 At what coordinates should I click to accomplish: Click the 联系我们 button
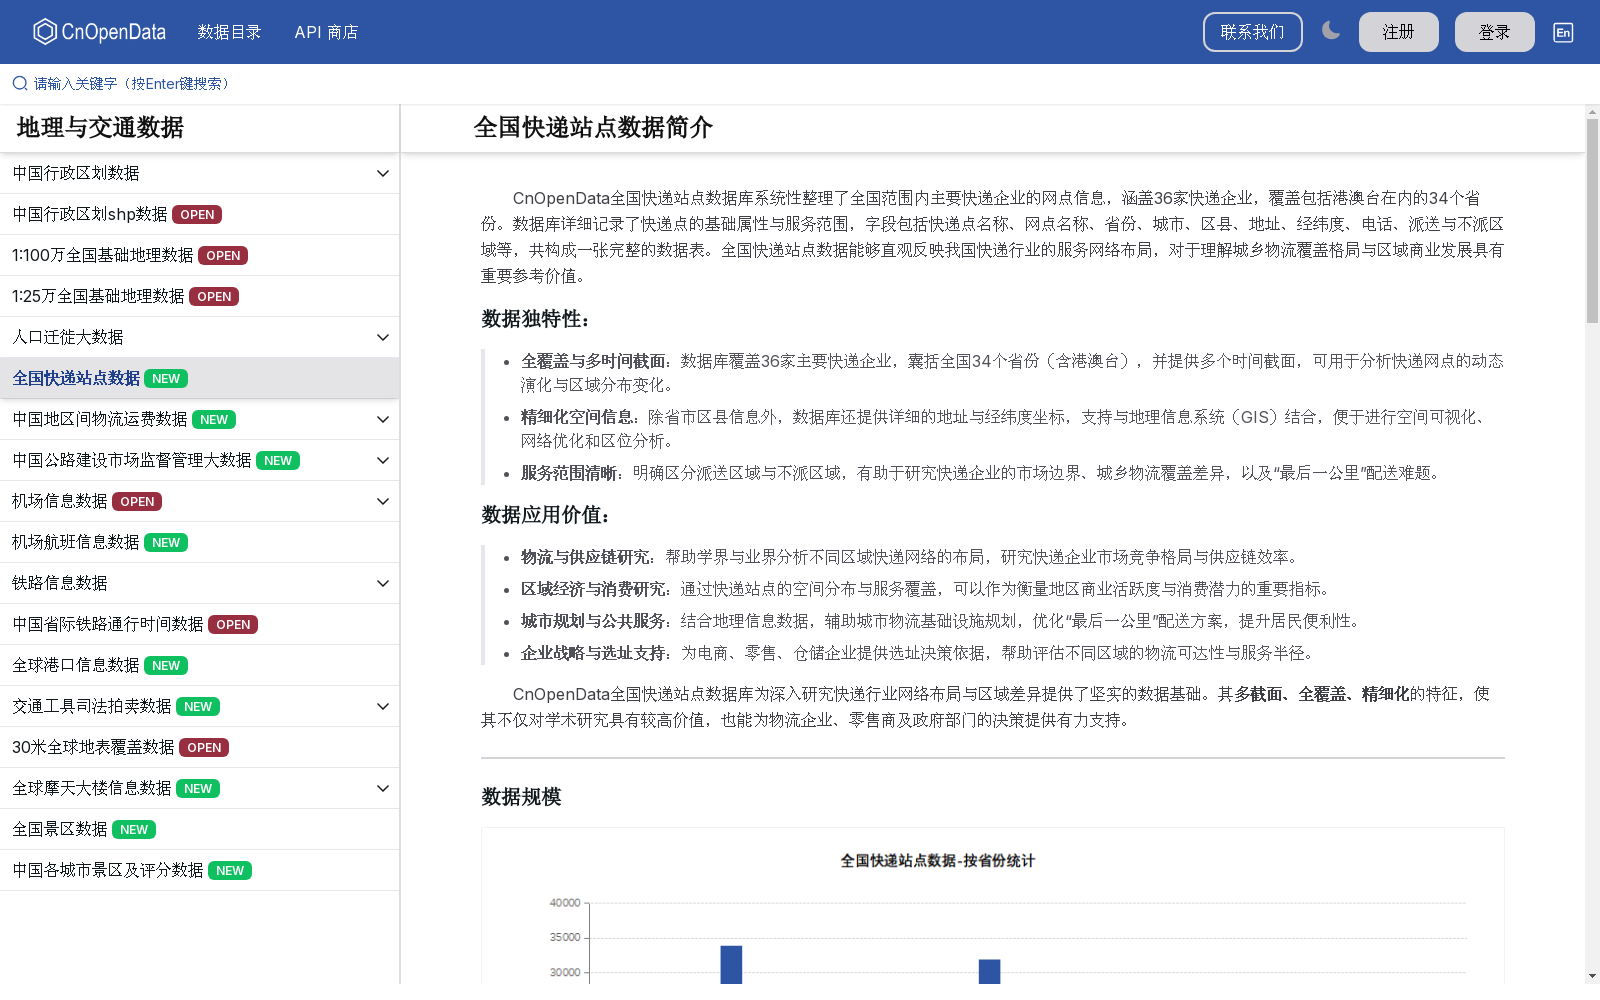(x=1252, y=32)
